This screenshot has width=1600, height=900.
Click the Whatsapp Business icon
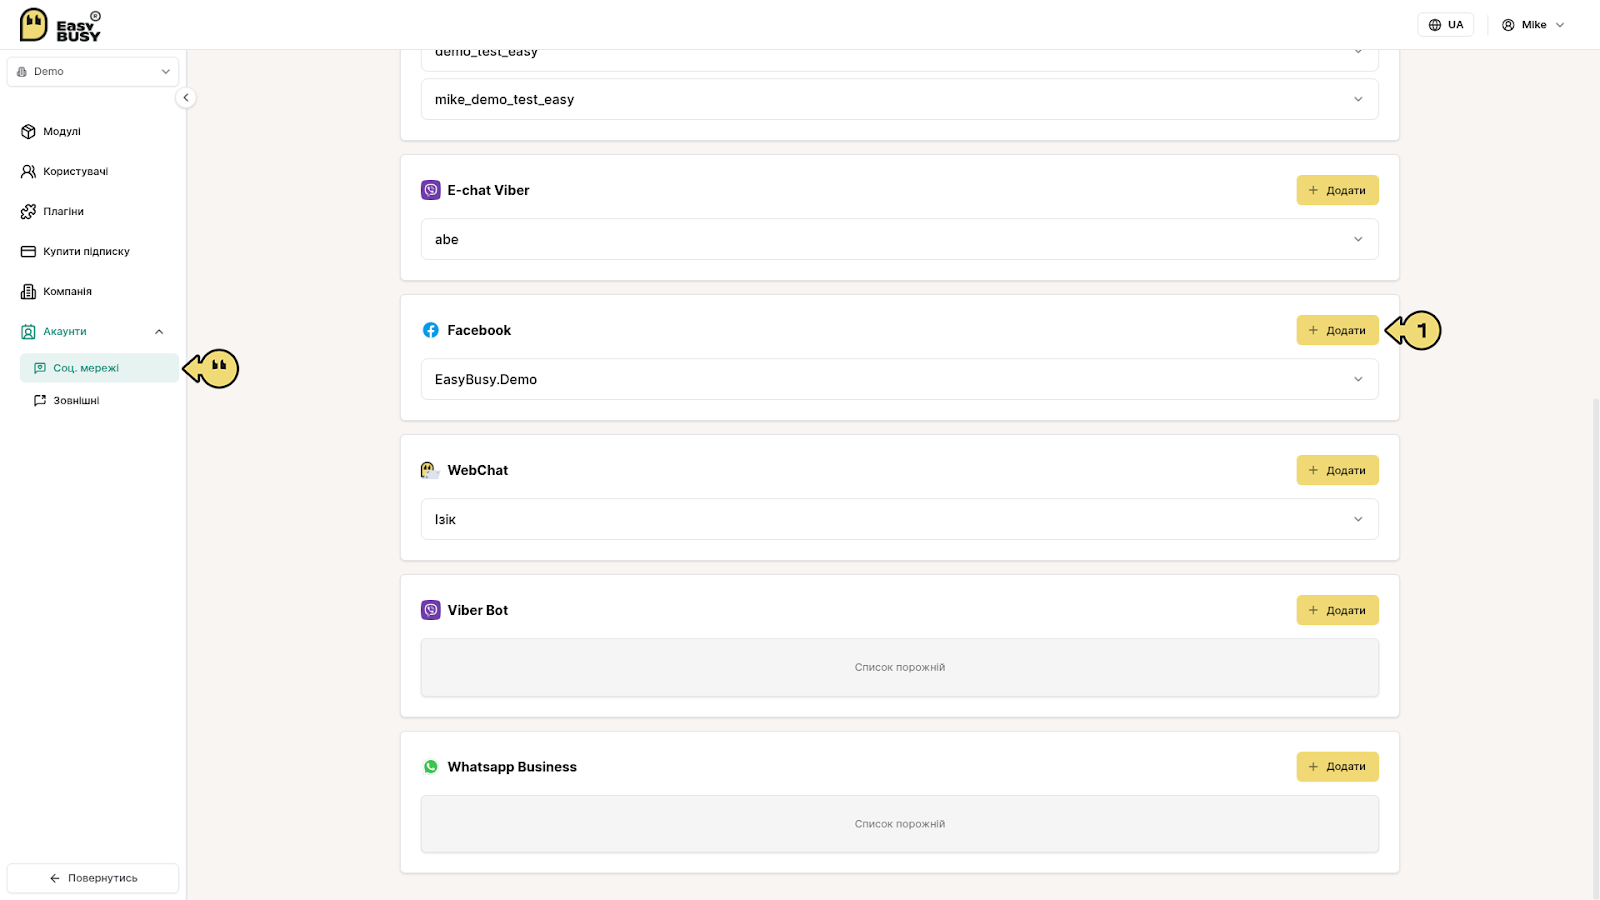pos(431,767)
